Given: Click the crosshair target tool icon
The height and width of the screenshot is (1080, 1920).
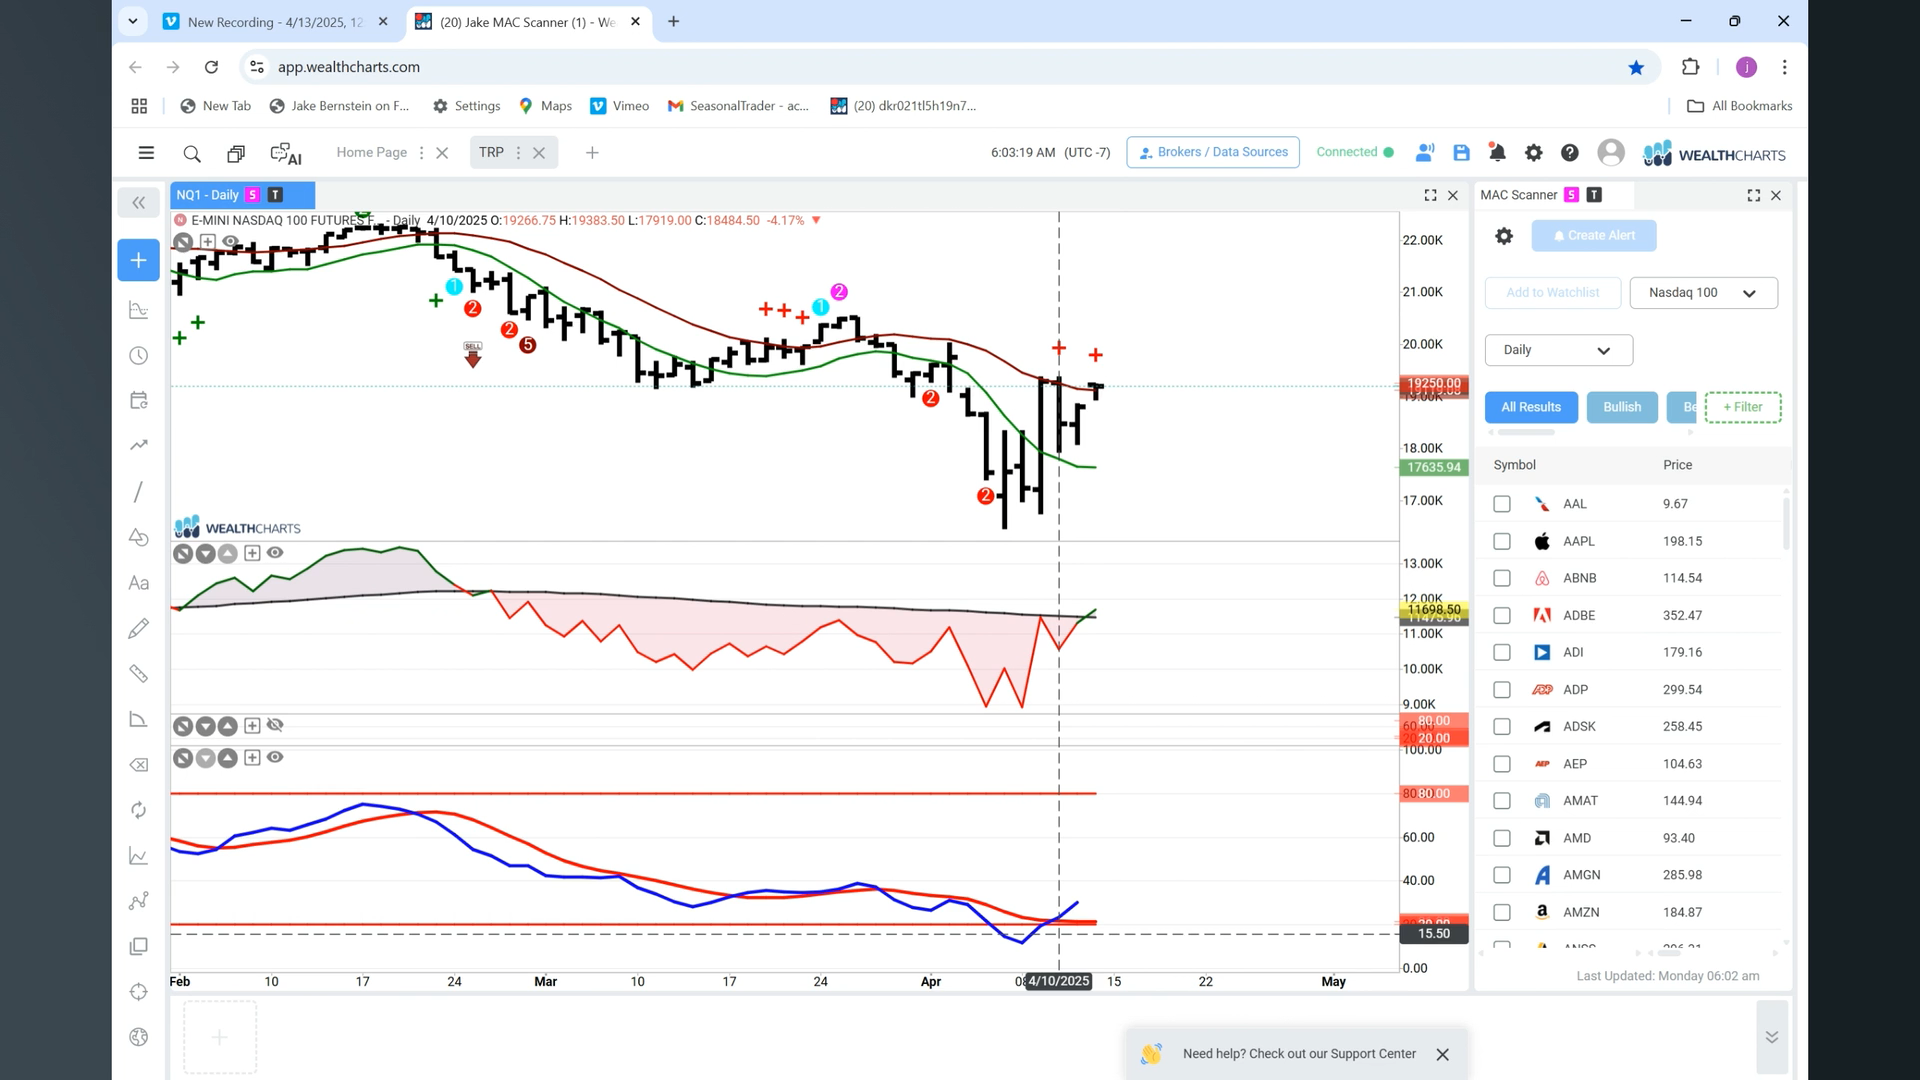Looking at the screenshot, I should pos(138,991).
